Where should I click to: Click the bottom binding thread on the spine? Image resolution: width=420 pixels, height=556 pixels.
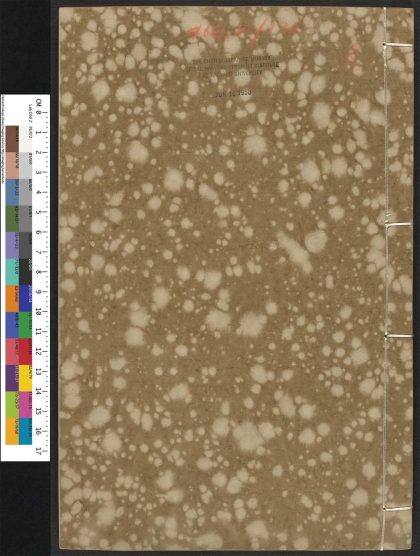point(398,508)
